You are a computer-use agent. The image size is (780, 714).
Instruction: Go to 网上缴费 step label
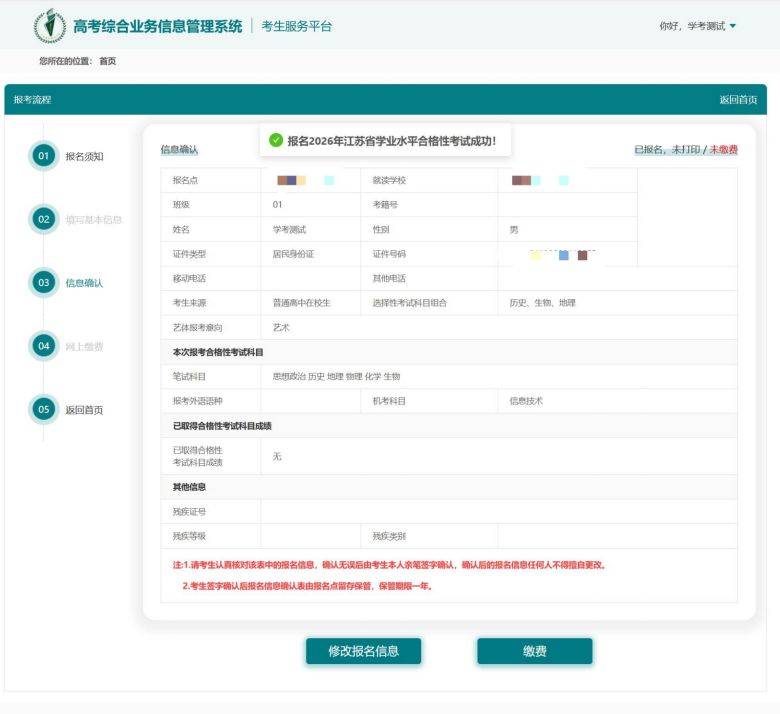84,347
